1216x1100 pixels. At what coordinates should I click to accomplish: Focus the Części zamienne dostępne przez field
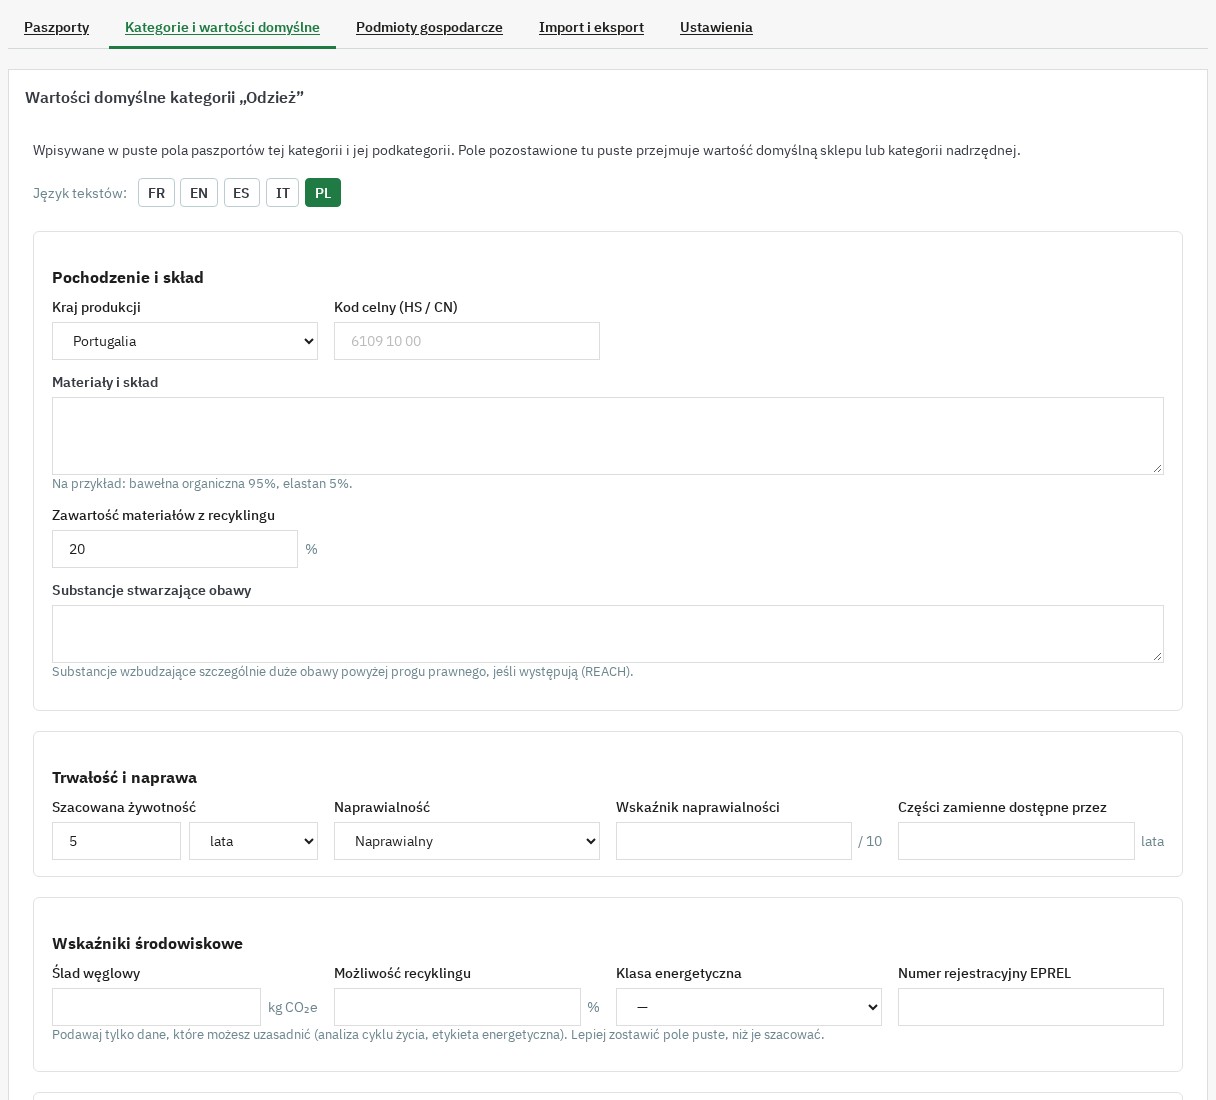pyautogui.click(x=1016, y=841)
